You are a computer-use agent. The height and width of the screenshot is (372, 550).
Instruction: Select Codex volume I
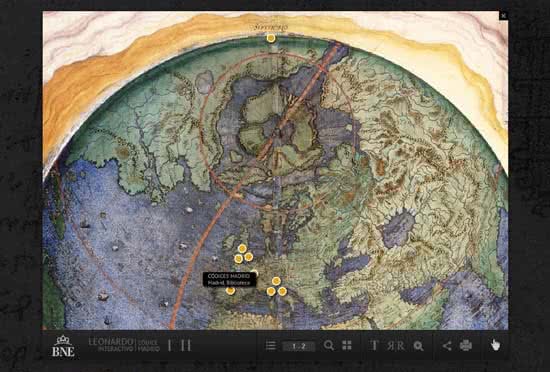coord(169,345)
